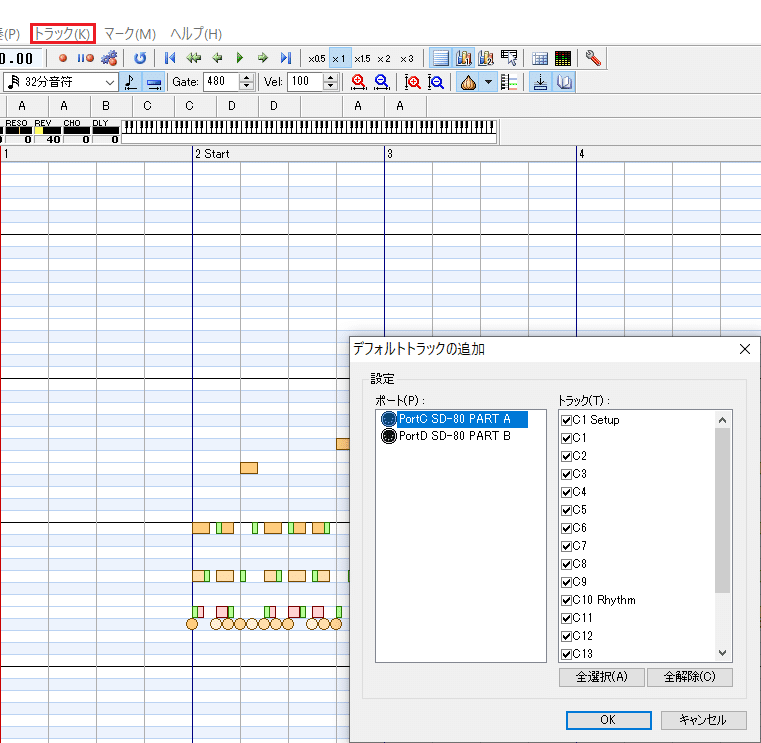Click the CHO level indicator

tap(77, 132)
